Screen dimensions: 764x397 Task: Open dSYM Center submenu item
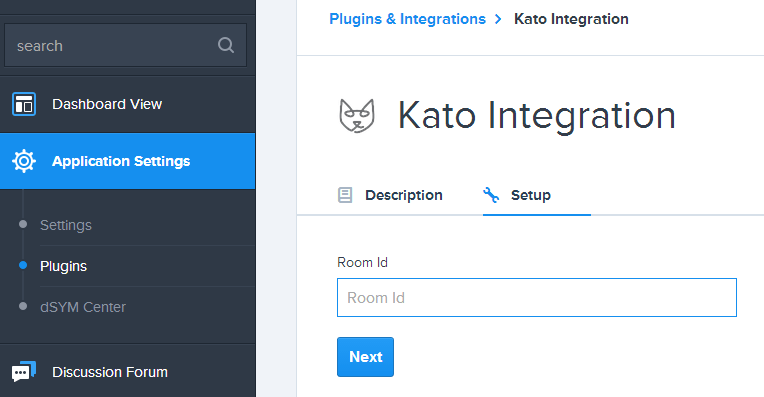pos(83,307)
